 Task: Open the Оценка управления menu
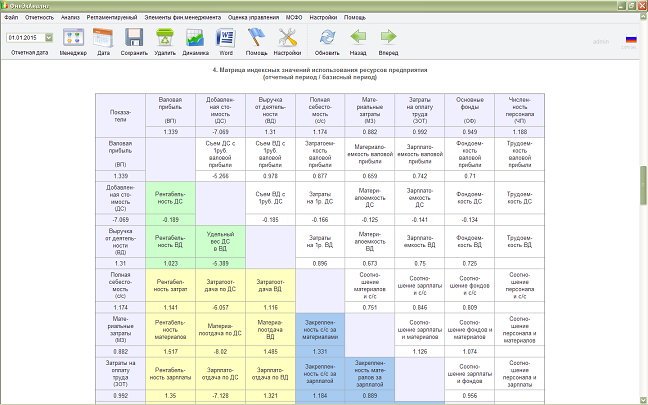253,17
